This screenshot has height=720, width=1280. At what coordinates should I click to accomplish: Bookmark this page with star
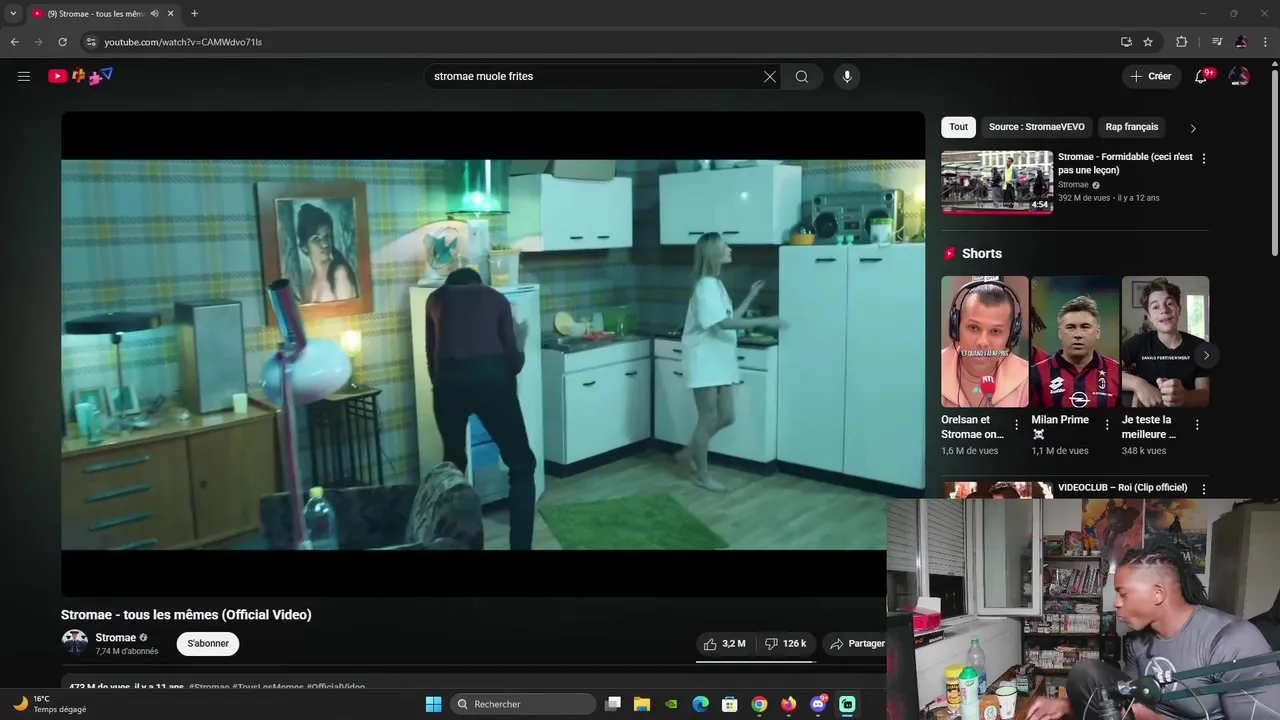(1148, 42)
